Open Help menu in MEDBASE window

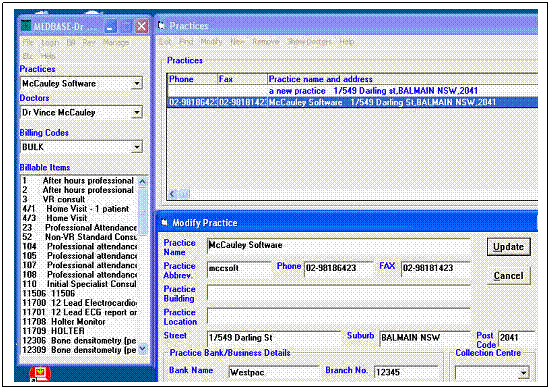click(x=48, y=56)
